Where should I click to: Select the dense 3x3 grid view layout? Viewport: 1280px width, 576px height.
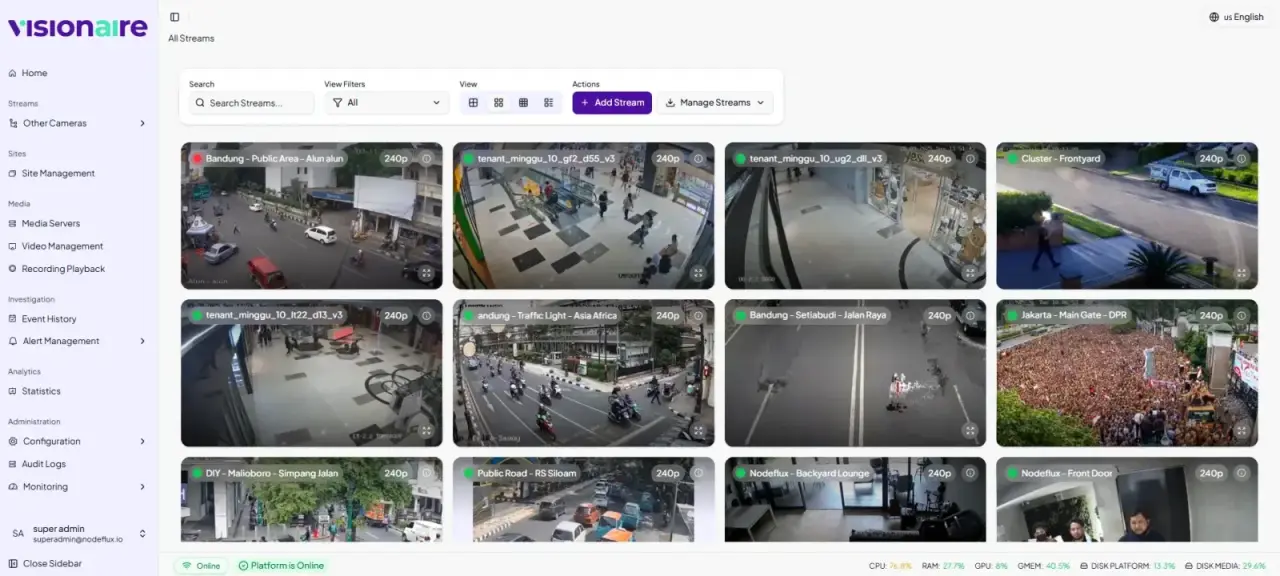click(523, 103)
